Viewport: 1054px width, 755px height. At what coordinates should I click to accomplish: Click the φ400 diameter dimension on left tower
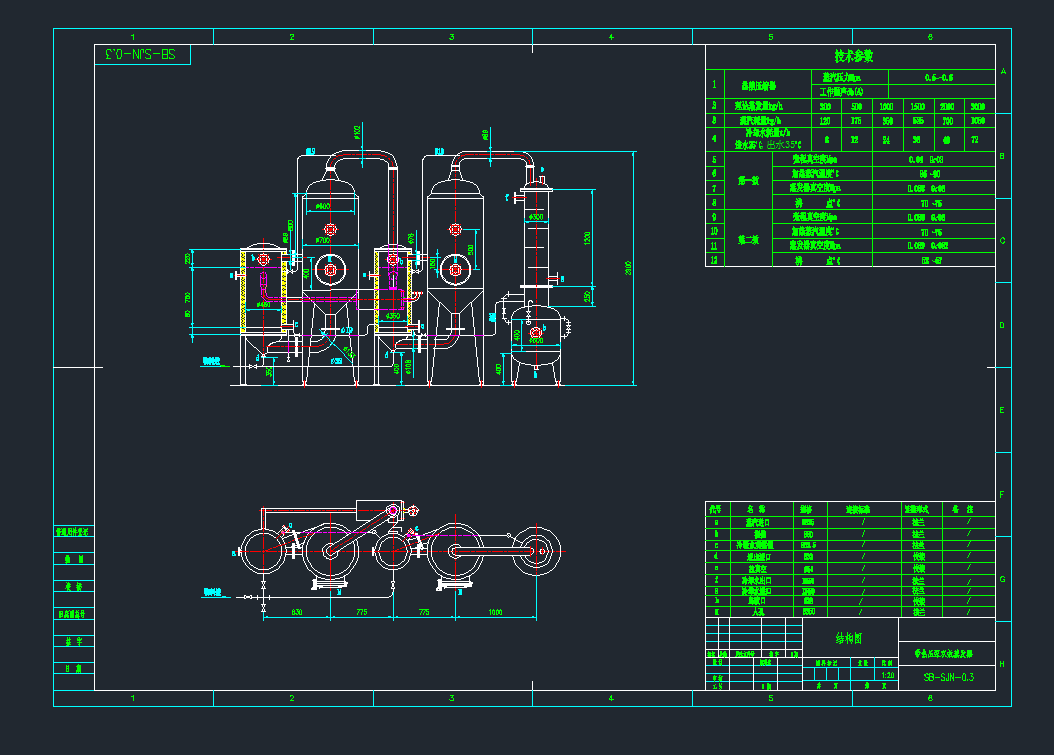coord(323,206)
